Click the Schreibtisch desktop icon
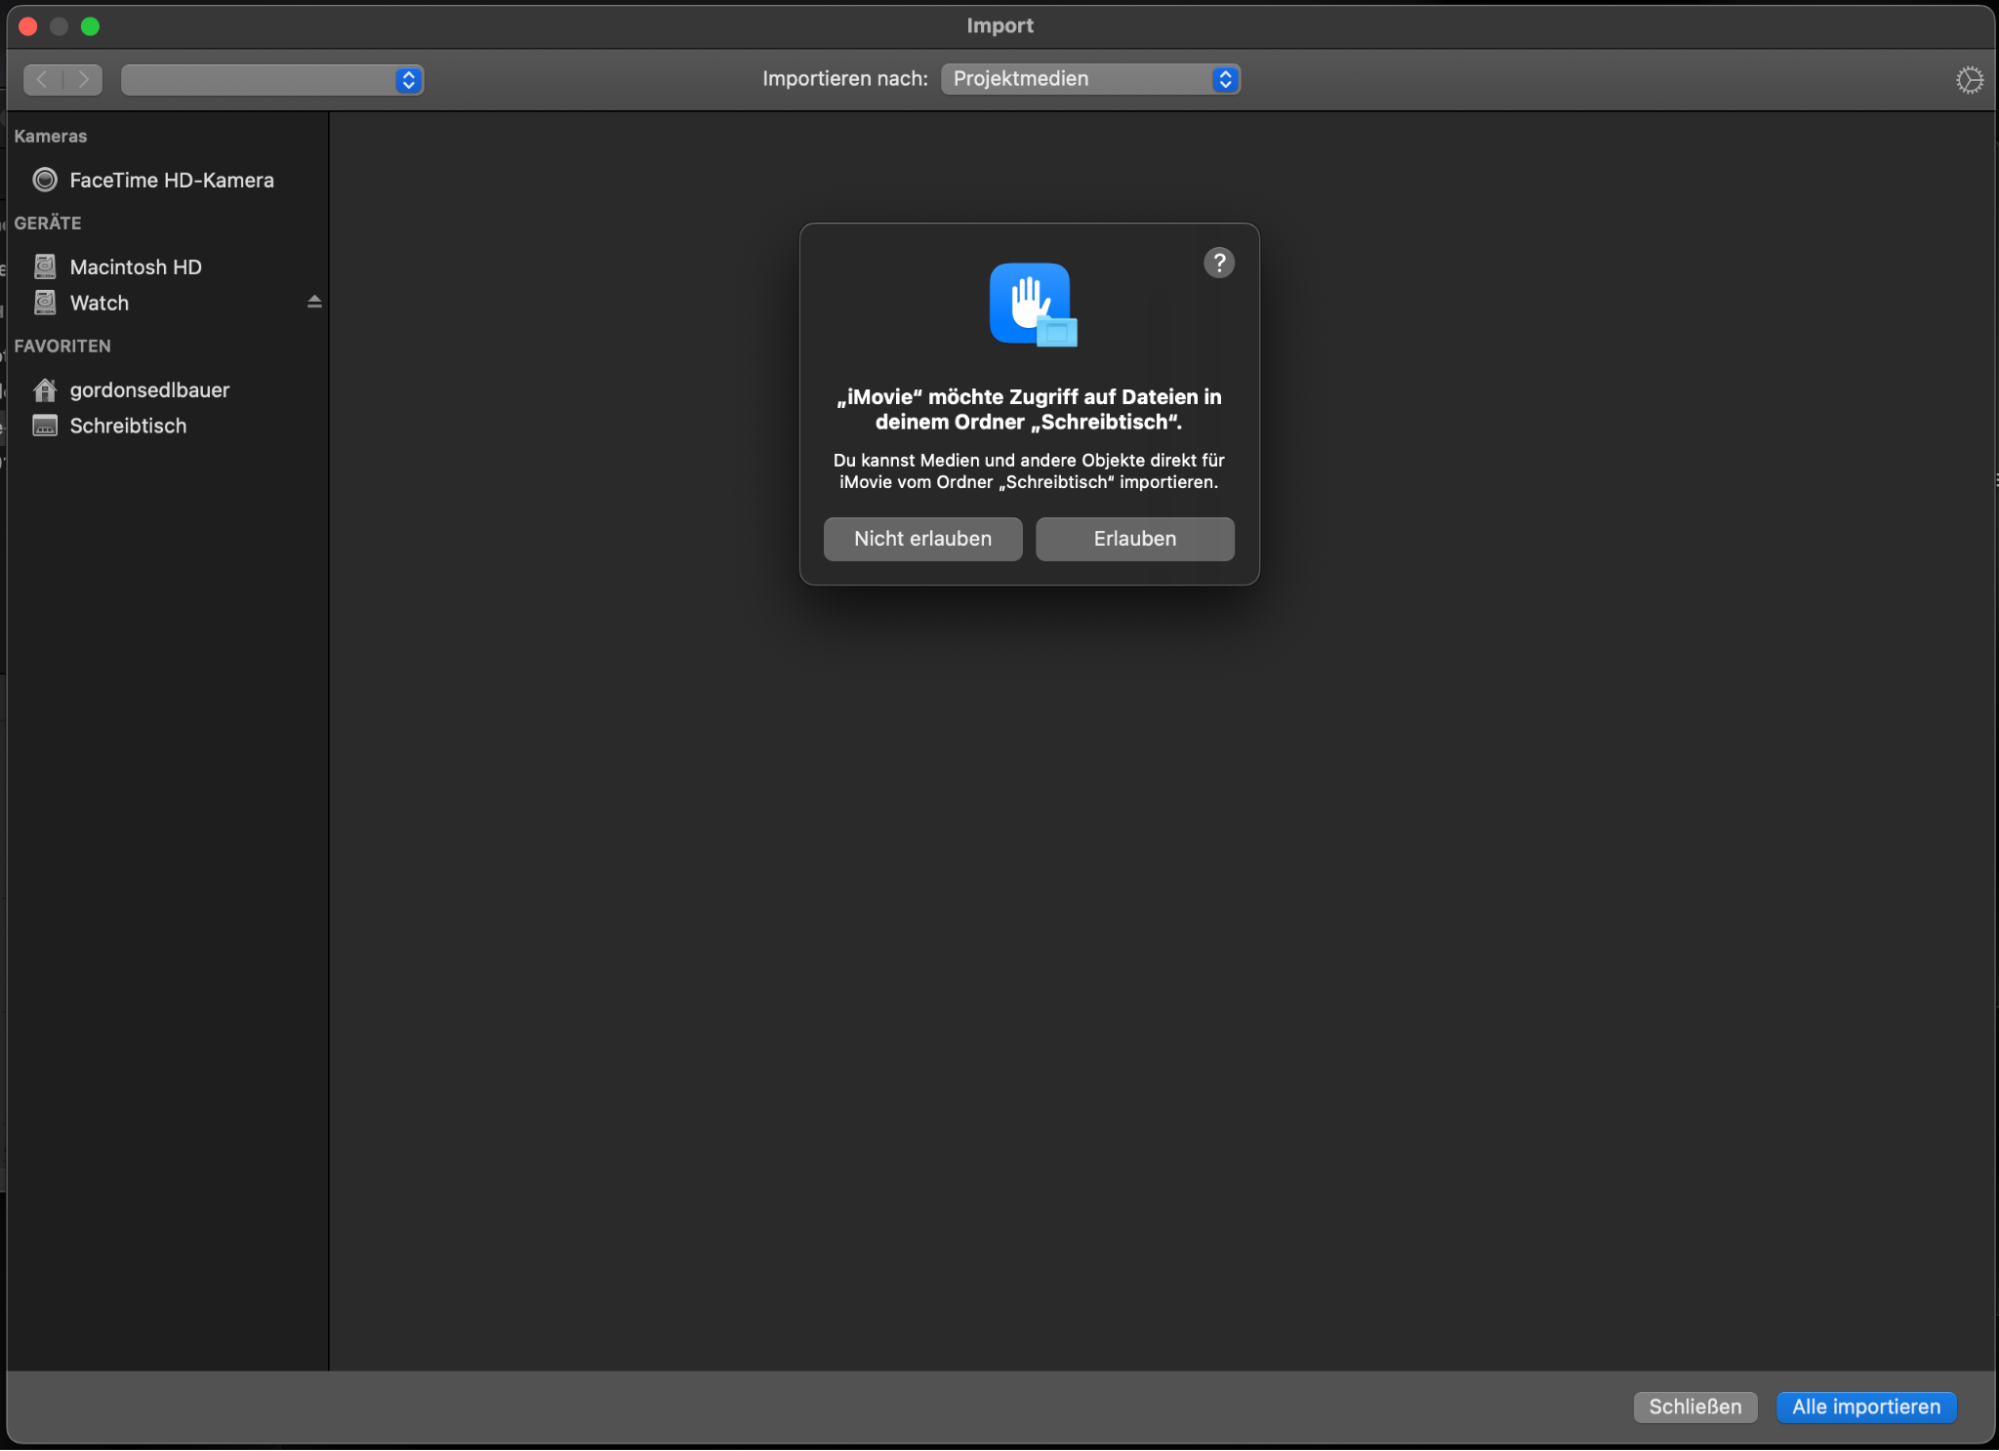The height and width of the screenshot is (1451, 1999). [45, 426]
